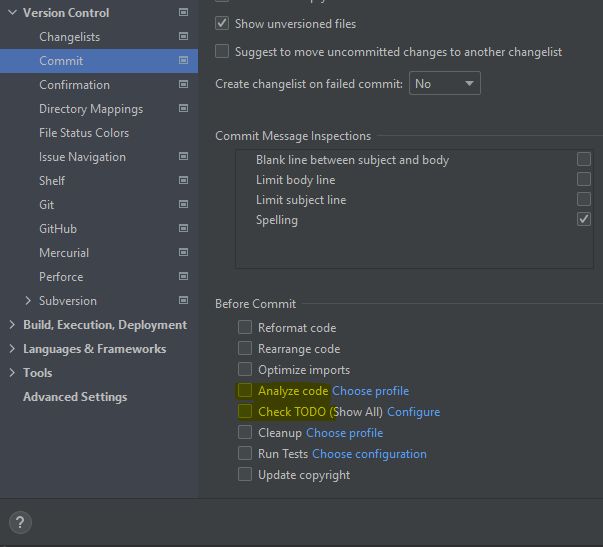
Task: Click Configure link for Check TODO
Action: [x=413, y=412]
